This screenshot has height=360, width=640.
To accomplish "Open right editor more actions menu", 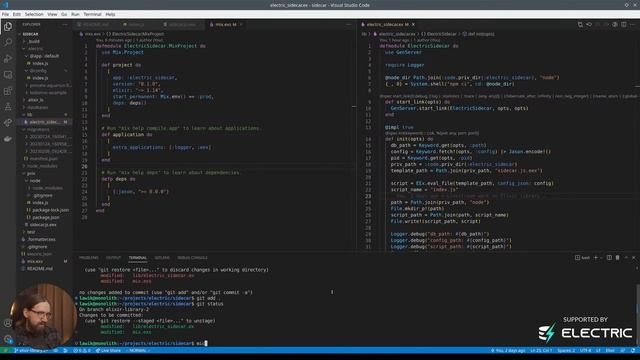I will coord(633,24).
